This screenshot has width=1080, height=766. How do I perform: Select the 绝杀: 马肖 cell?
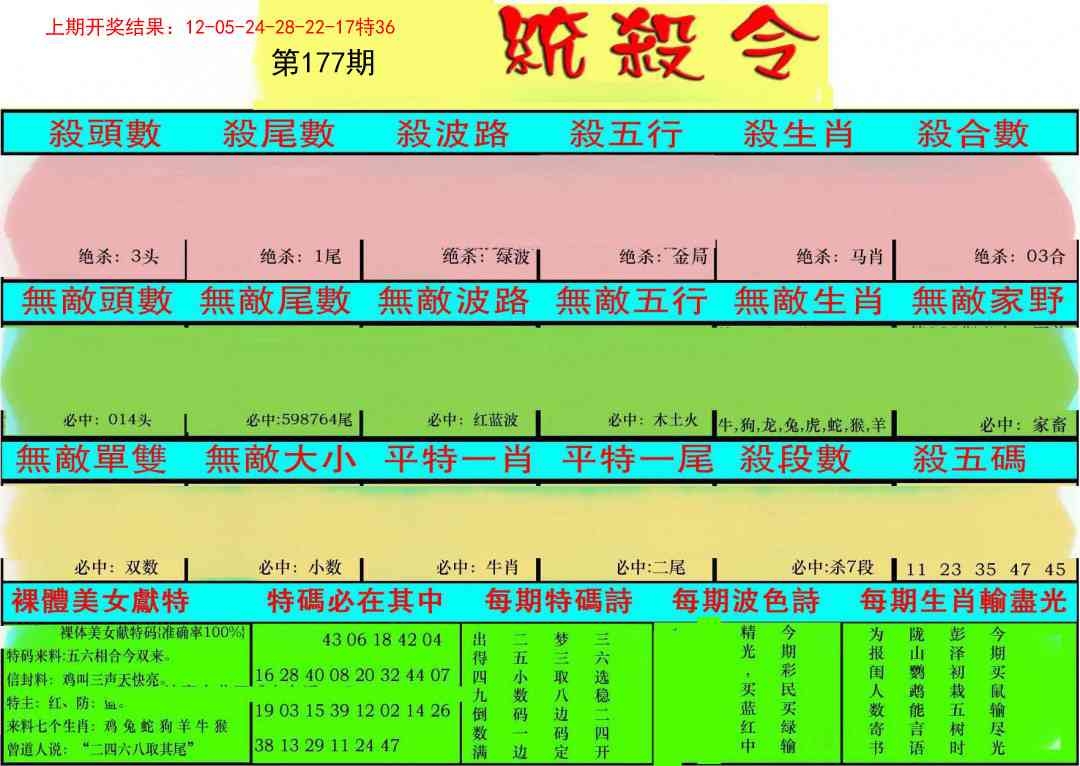pyautogui.click(x=840, y=257)
